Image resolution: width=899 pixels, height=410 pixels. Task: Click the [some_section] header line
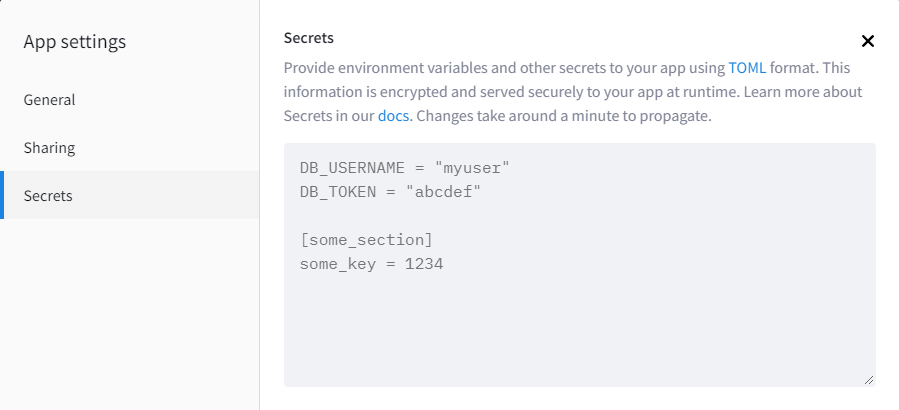pyautogui.click(x=366, y=240)
